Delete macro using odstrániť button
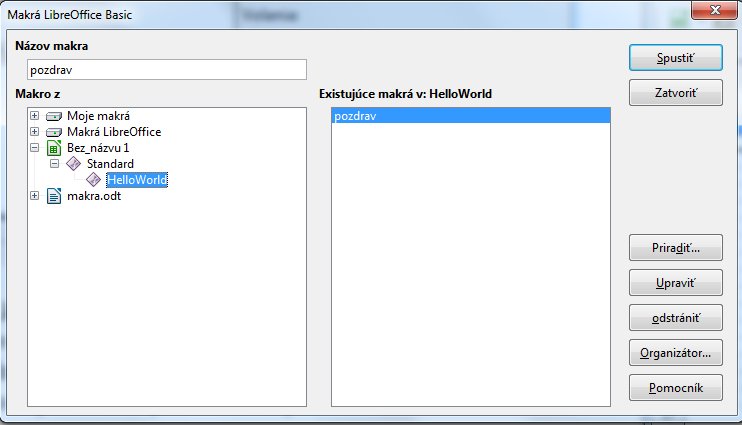 point(676,318)
